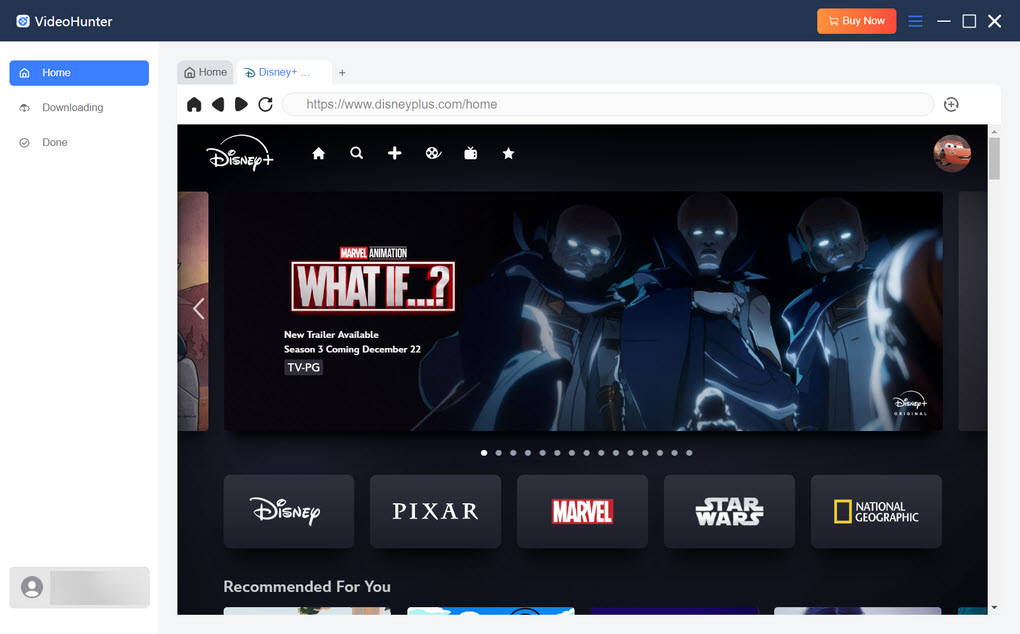Open the Marvel brand tile

coord(582,511)
